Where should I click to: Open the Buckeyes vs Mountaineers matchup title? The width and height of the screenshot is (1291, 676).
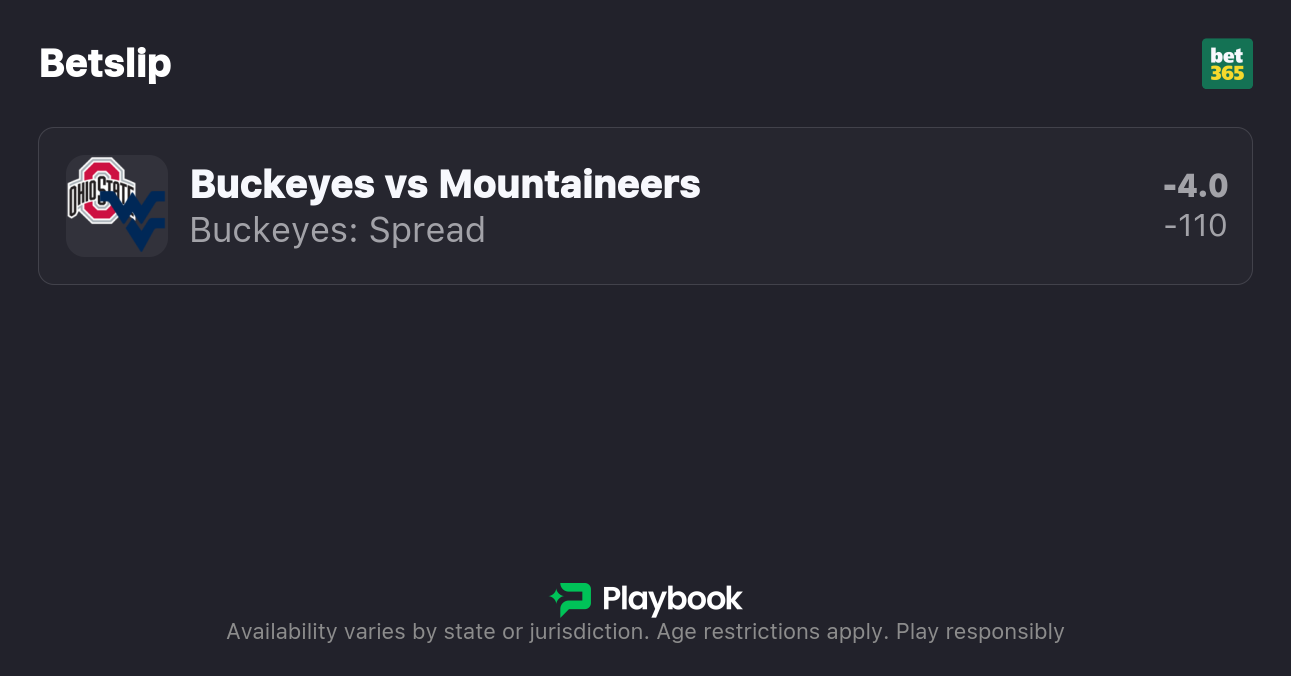click(x=445, y=184)
